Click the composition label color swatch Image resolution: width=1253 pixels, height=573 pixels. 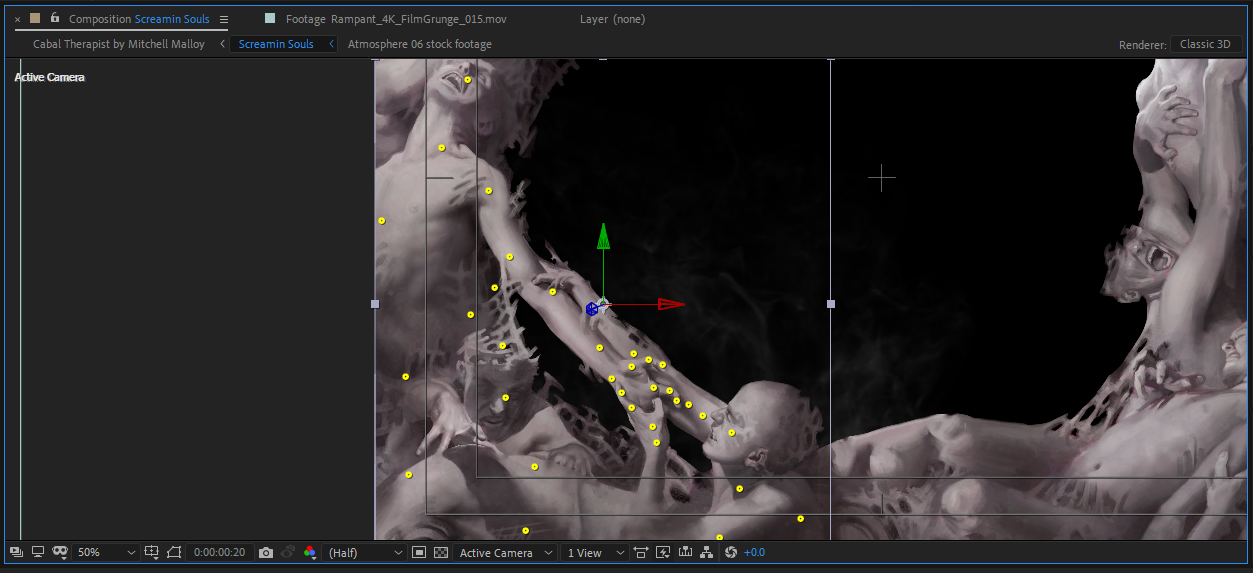(x=35, y=18)
